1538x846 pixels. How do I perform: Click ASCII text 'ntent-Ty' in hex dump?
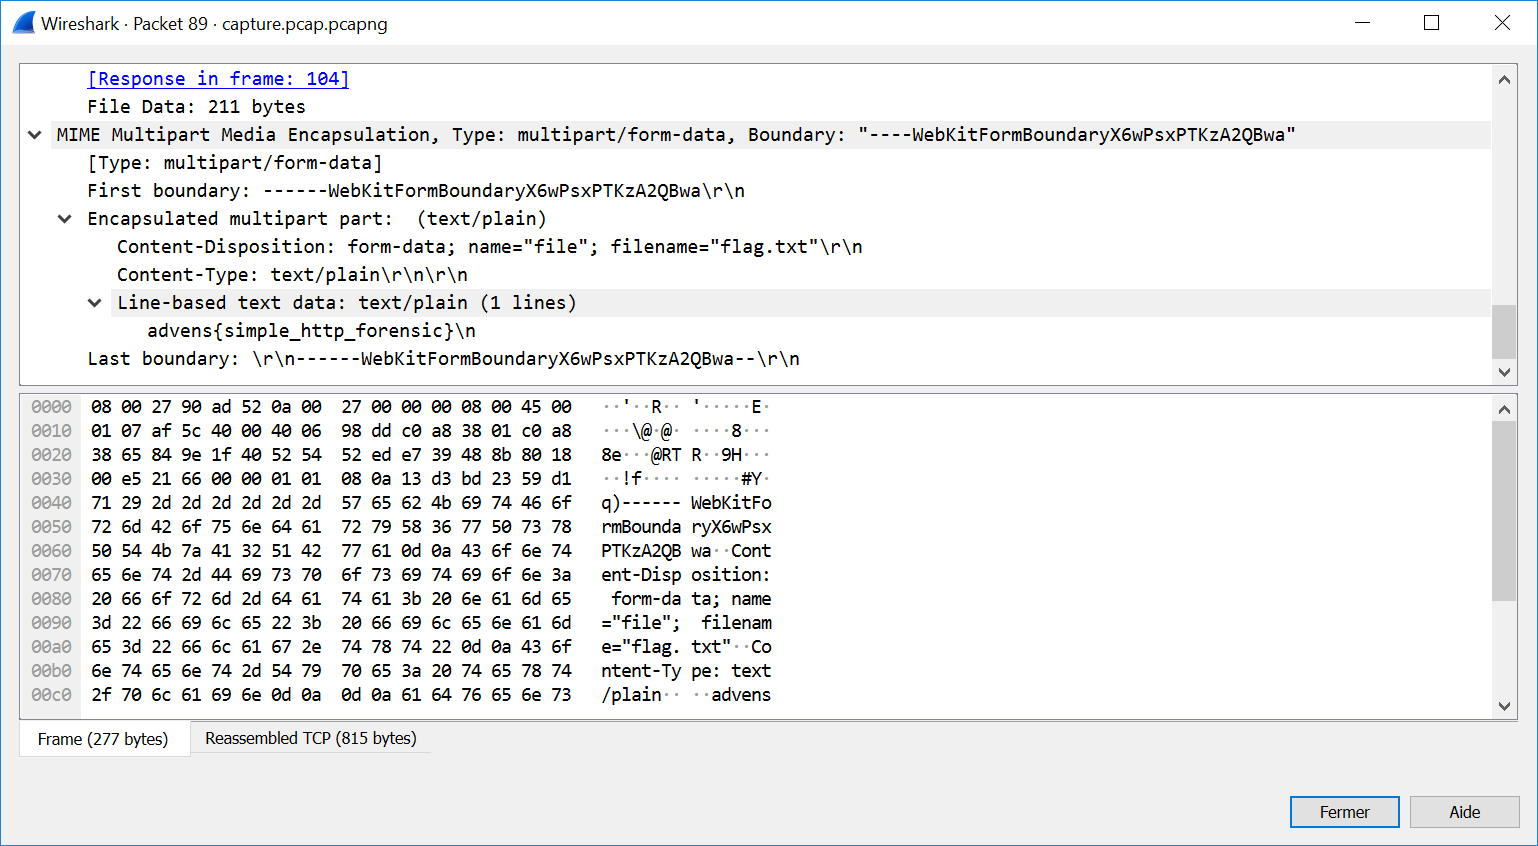pos(641,671)
